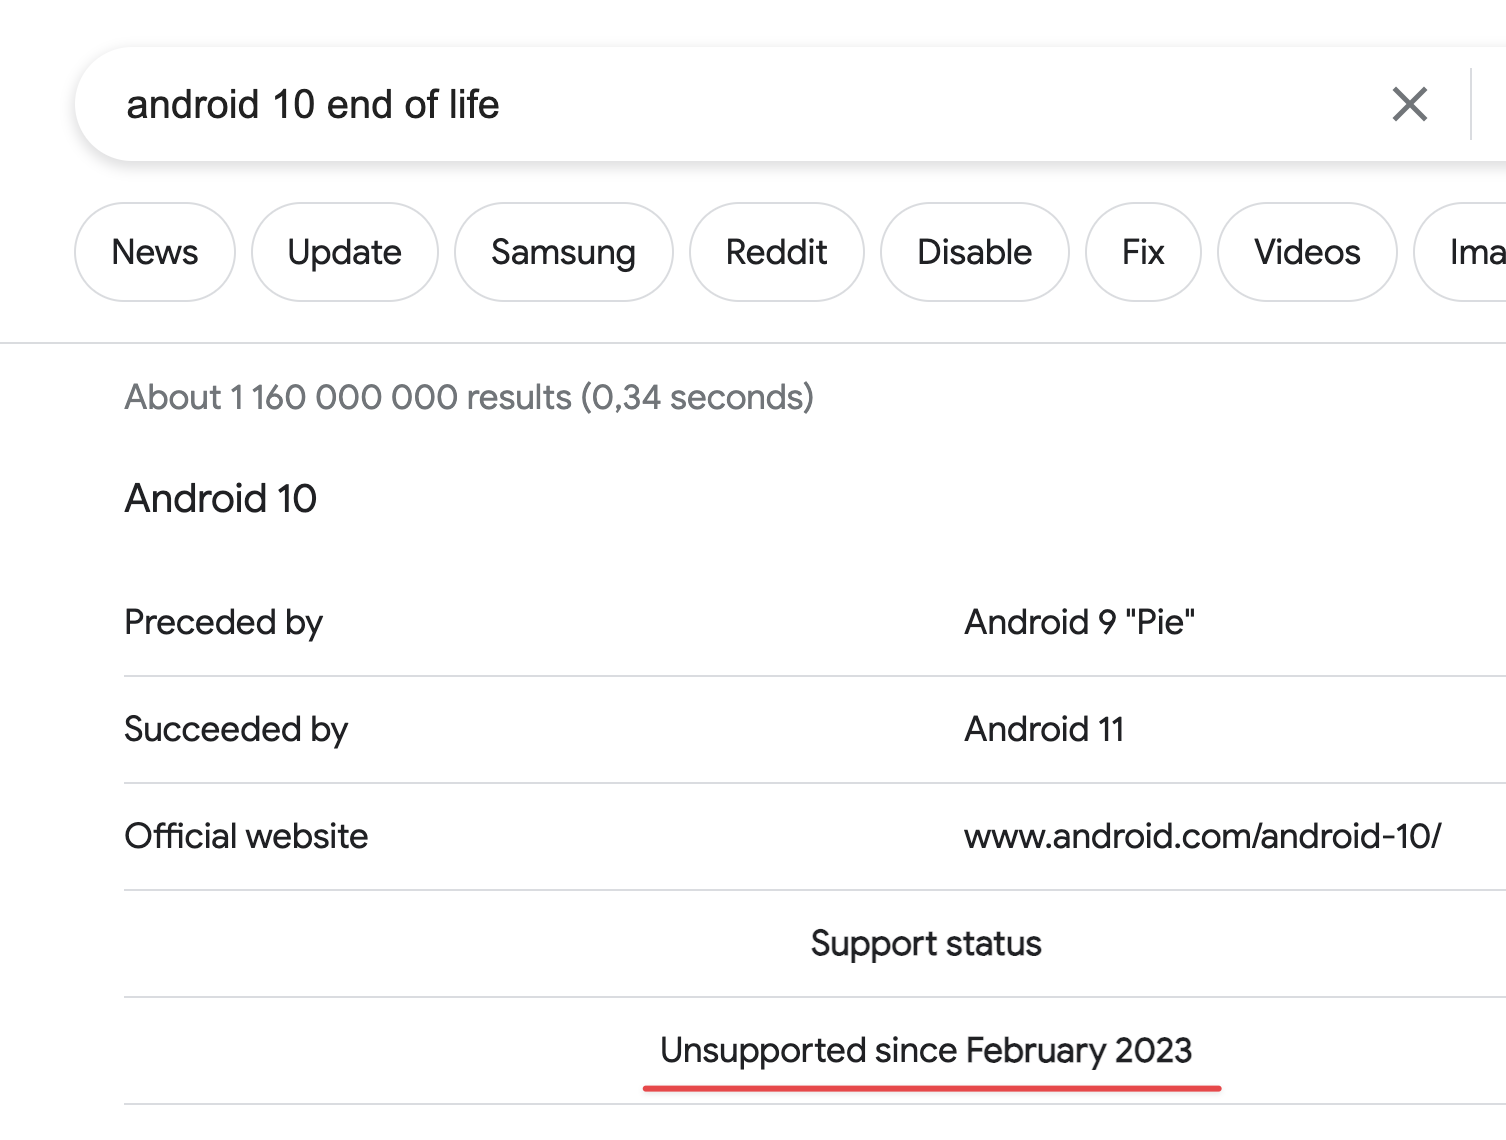Click the Succeeded by row label
The height and width of the screenshot is (1140, 1506).
[x=235, y=729]
